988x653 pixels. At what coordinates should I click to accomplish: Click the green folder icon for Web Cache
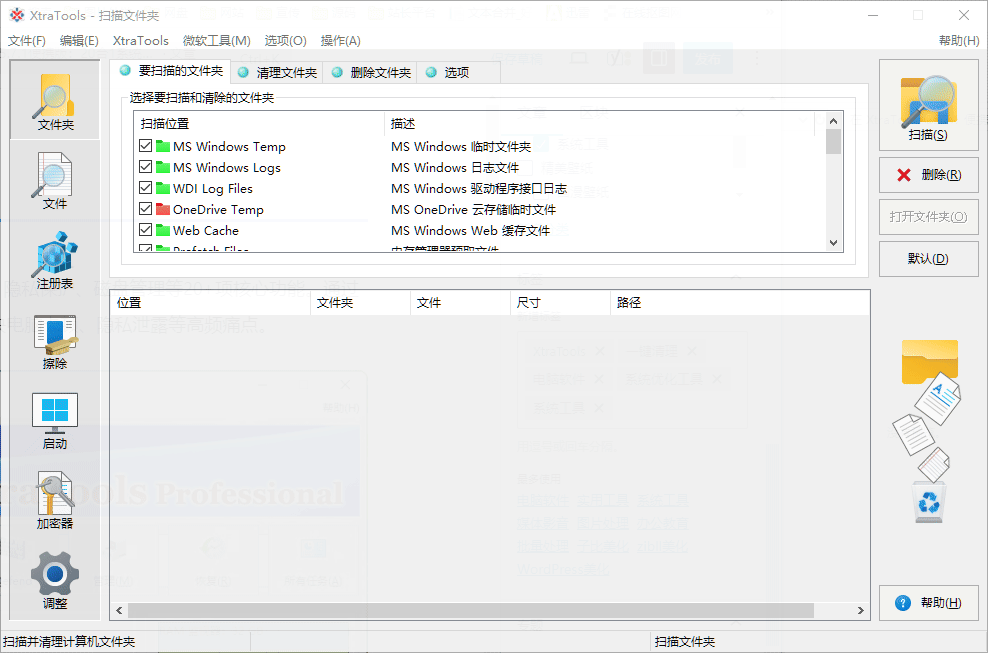pyautogui.click(x=163, y=229)
